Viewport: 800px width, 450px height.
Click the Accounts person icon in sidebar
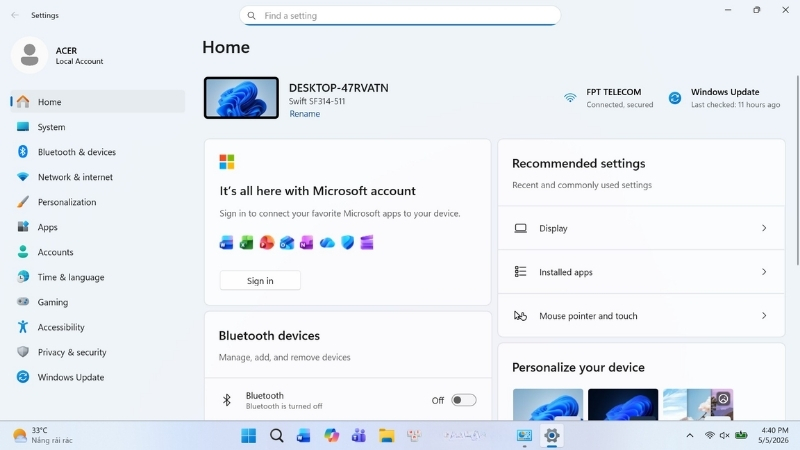(22, 252)
